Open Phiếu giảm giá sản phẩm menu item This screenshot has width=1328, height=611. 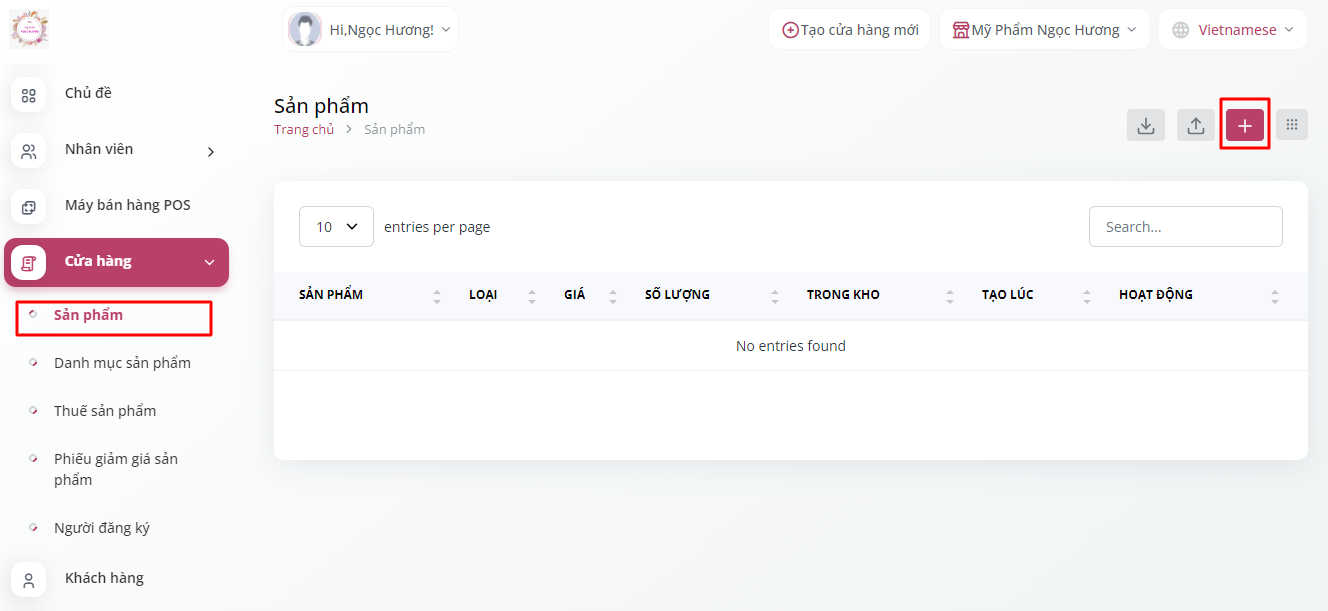(x=116, y=469)
